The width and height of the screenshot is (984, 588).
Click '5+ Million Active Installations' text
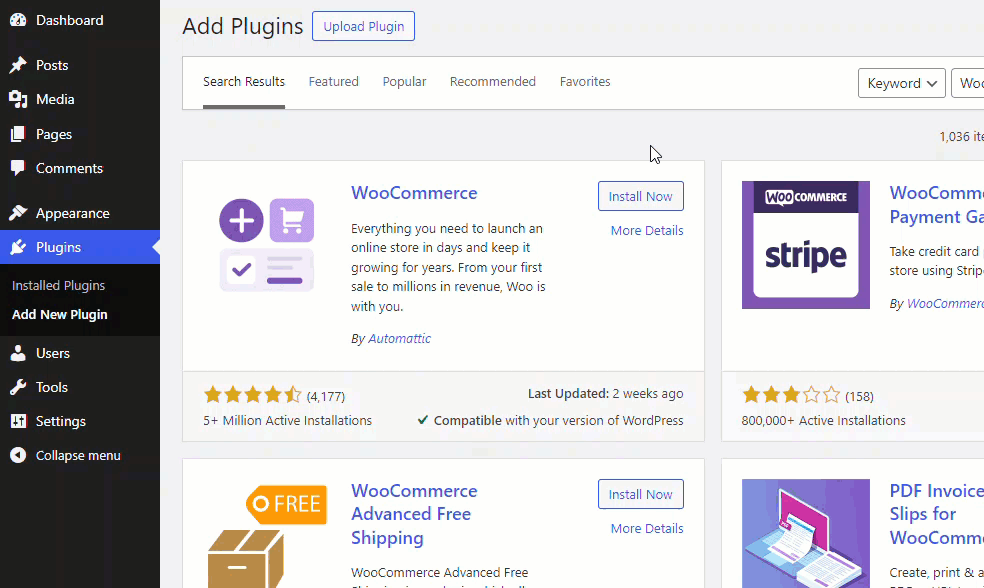287,420
